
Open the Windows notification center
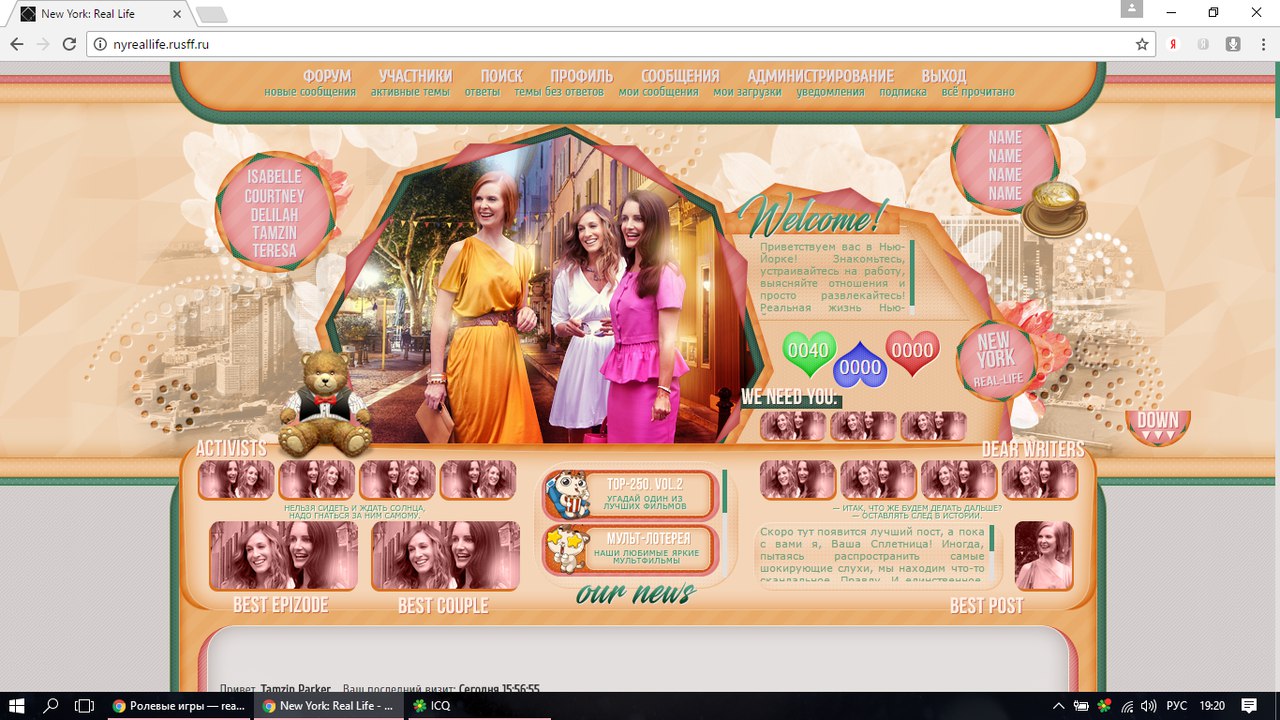pos(1249,705)
